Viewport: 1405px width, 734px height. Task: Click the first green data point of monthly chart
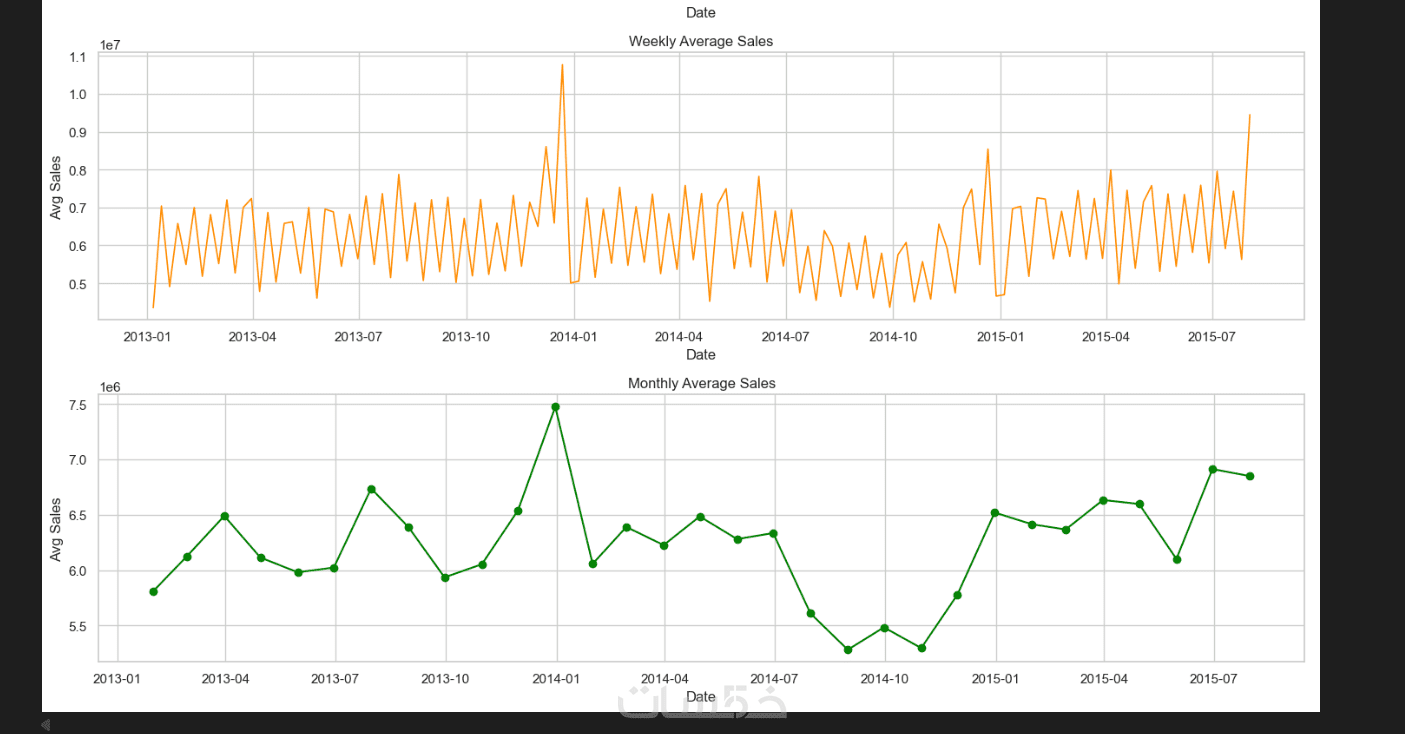click(153, 592)
